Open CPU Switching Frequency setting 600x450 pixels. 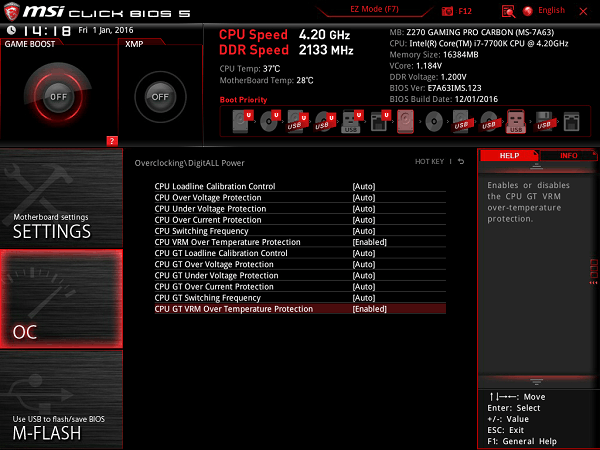tap(300, 231)
